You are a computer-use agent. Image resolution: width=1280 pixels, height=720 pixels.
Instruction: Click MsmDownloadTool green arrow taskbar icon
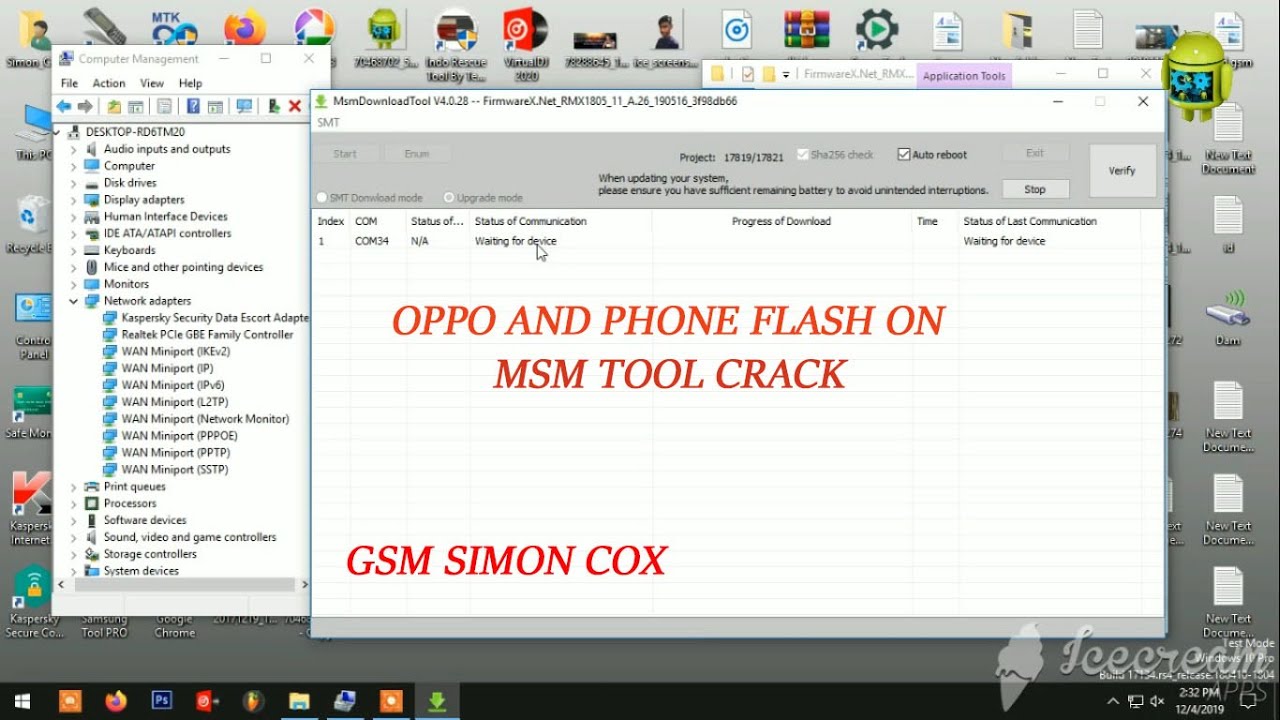pos(437,701)
